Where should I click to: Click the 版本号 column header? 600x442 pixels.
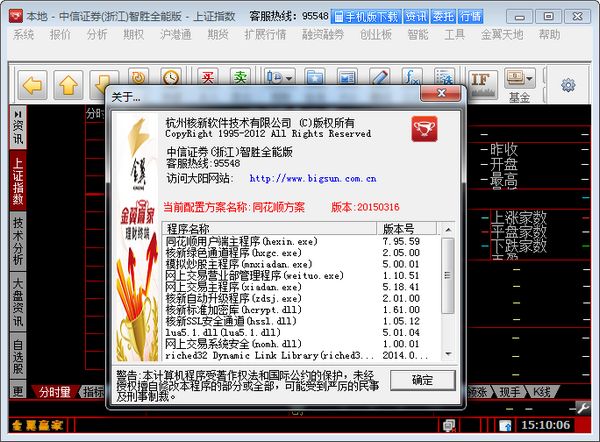[x=406, y=229]
